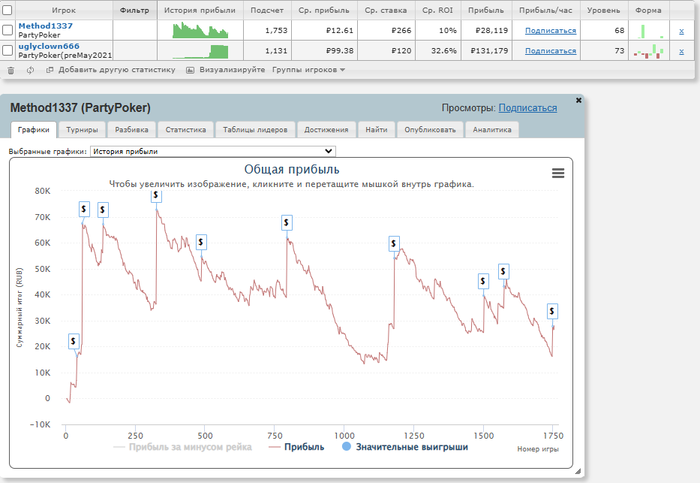Sort by the Уровень column header

[604, 10]
